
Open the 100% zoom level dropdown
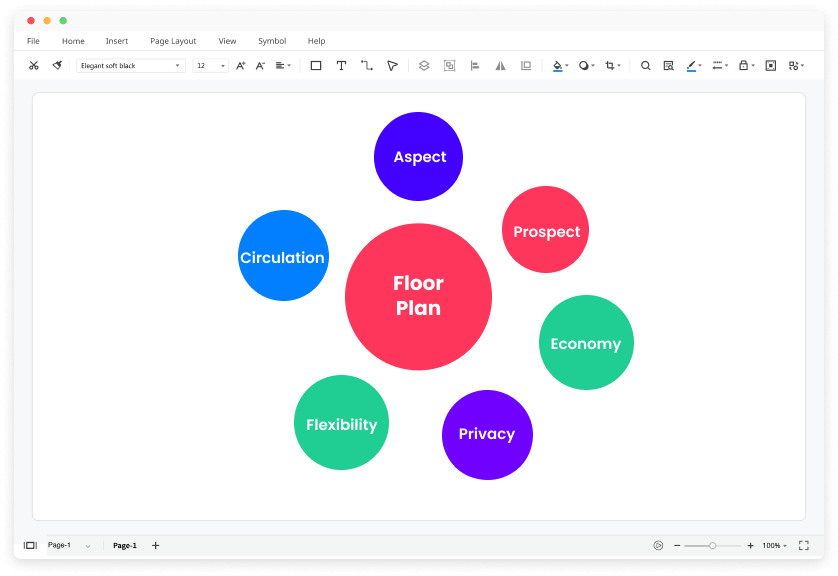pyautogui.click(x=774, y=546)
